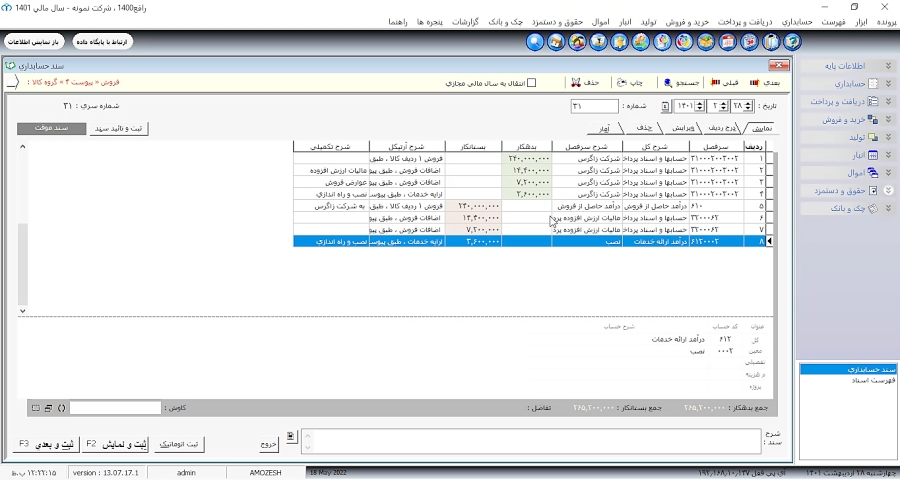Expand اموال sidebar section chevron
Screen dimensions: 900x480
(888, 173)
